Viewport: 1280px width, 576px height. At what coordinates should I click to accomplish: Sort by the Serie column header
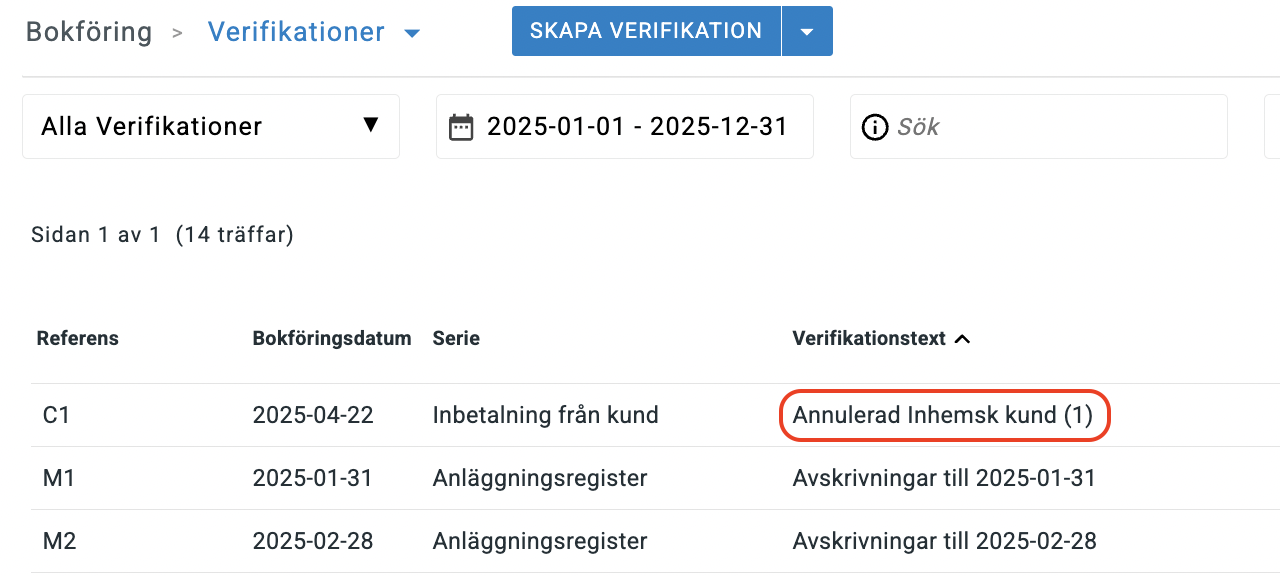point(456,338)
